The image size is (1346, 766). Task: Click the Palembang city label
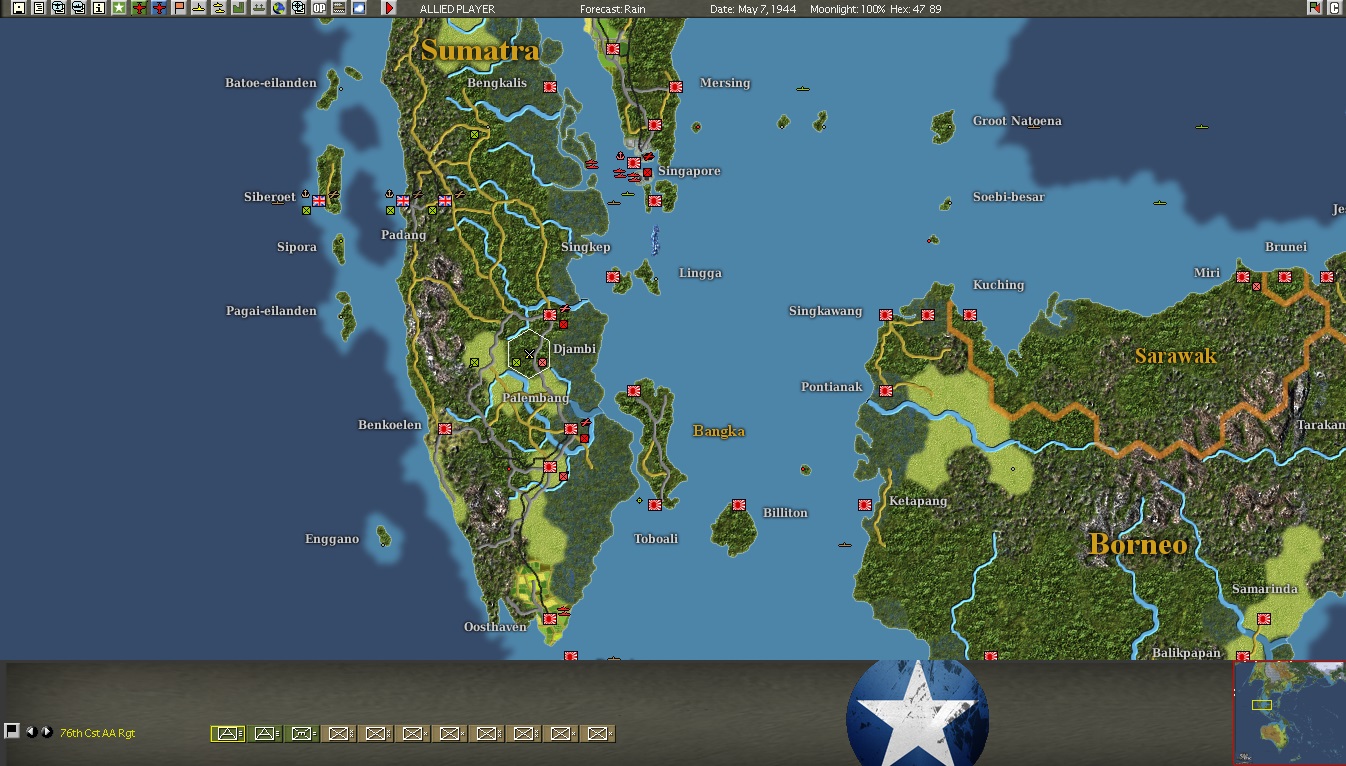536,398
